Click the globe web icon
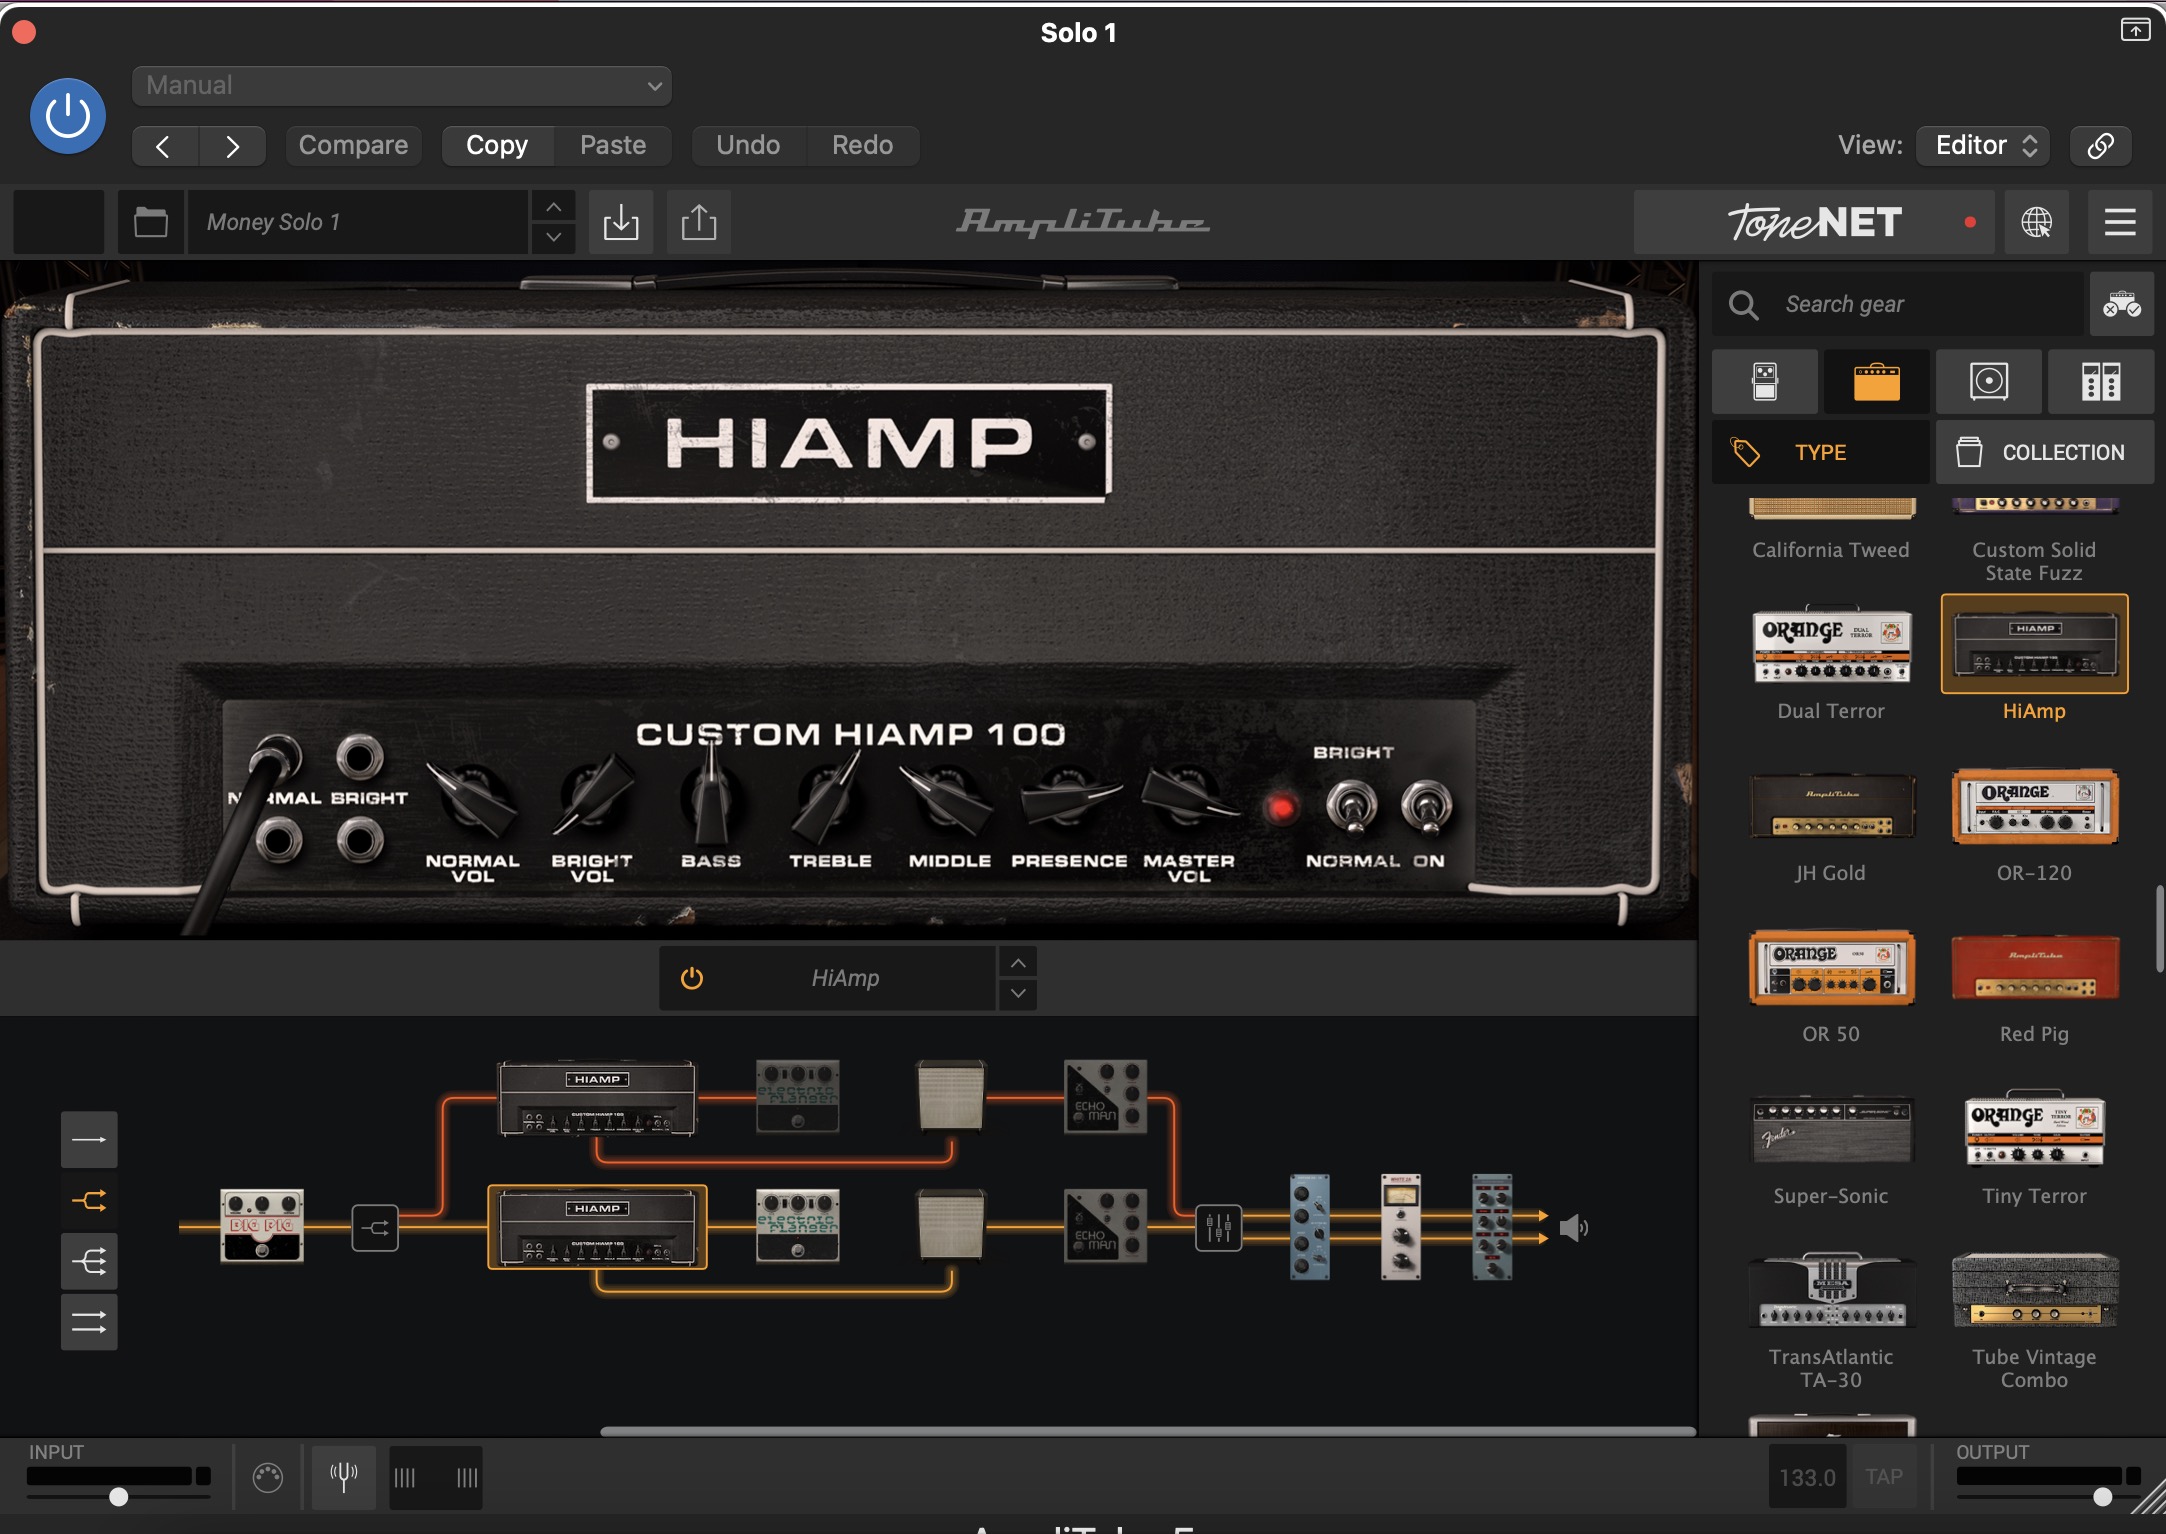 [2037, 222]
